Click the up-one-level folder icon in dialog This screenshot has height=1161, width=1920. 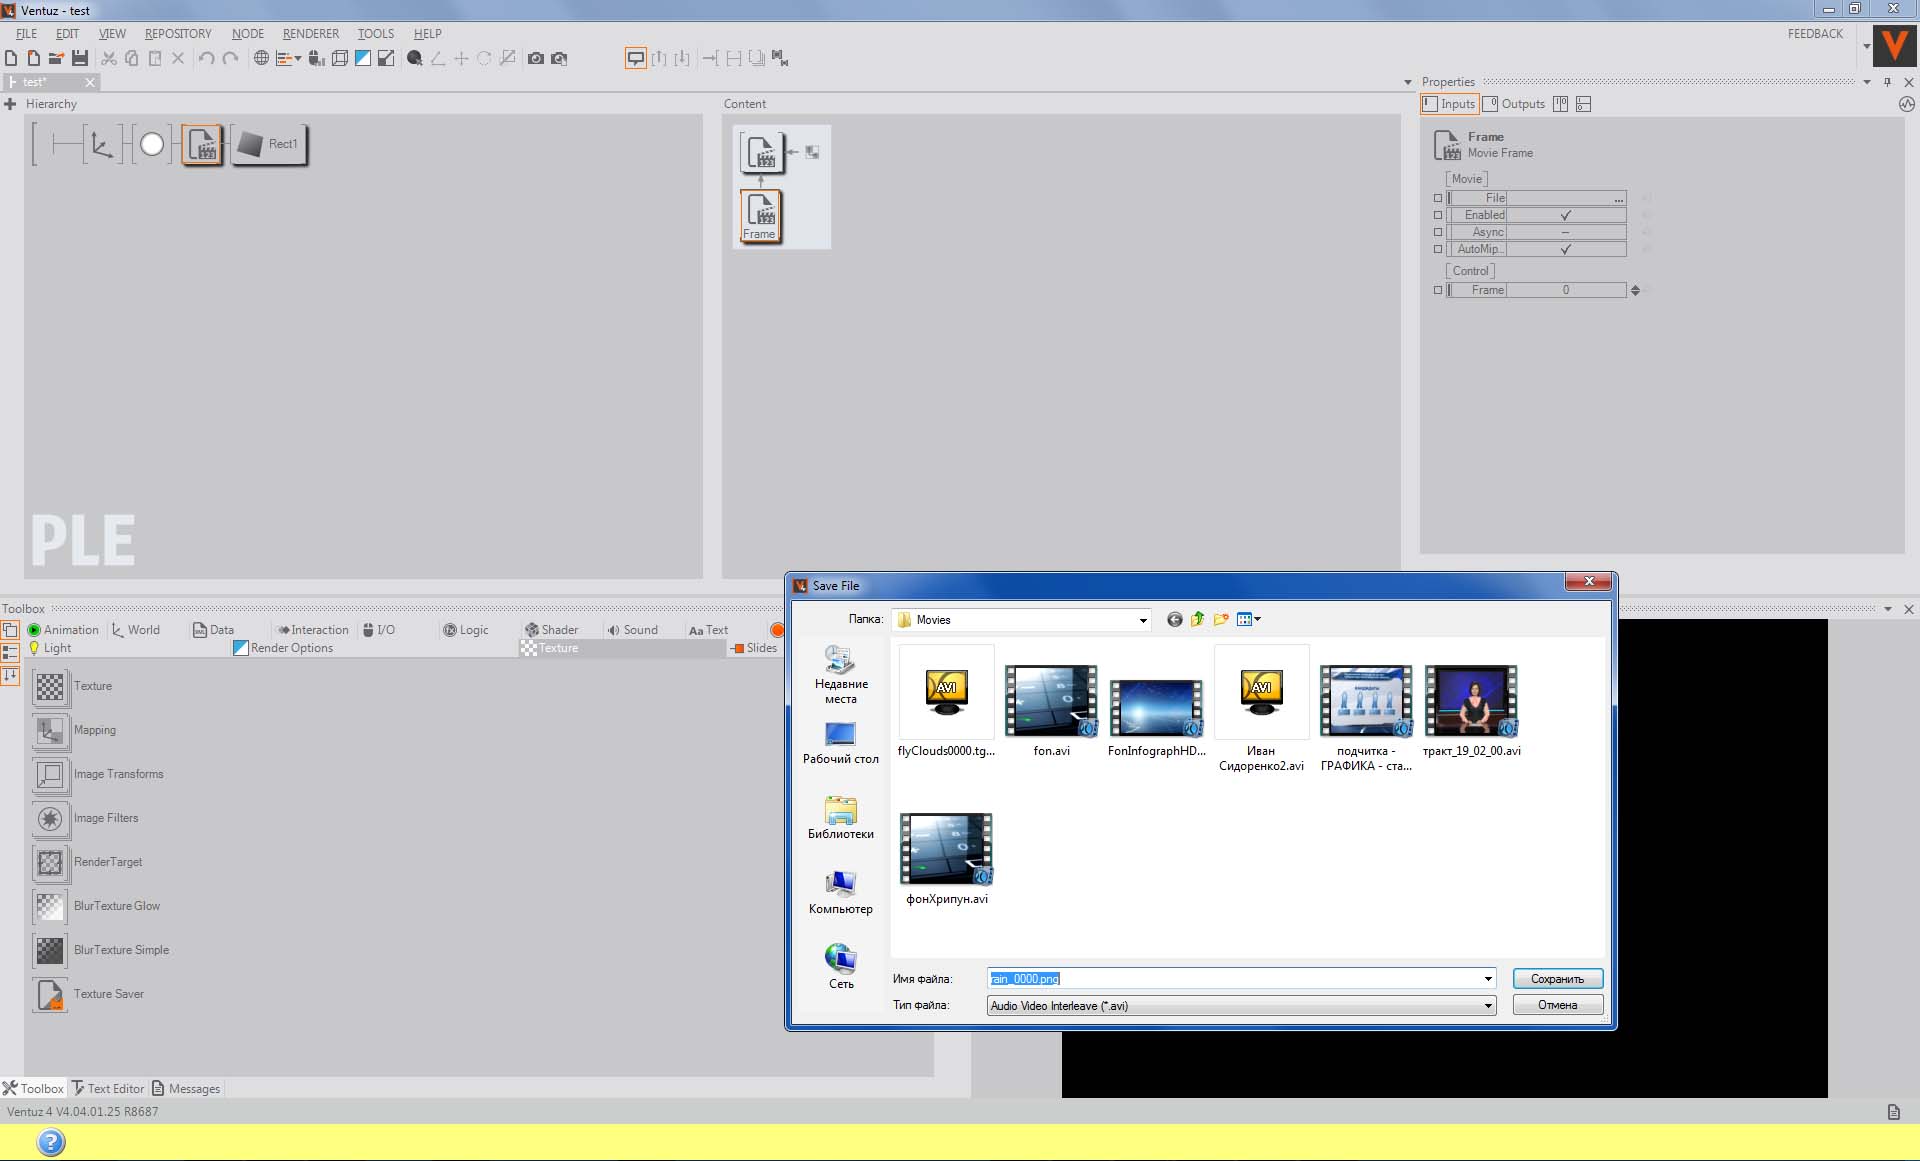1198,620
